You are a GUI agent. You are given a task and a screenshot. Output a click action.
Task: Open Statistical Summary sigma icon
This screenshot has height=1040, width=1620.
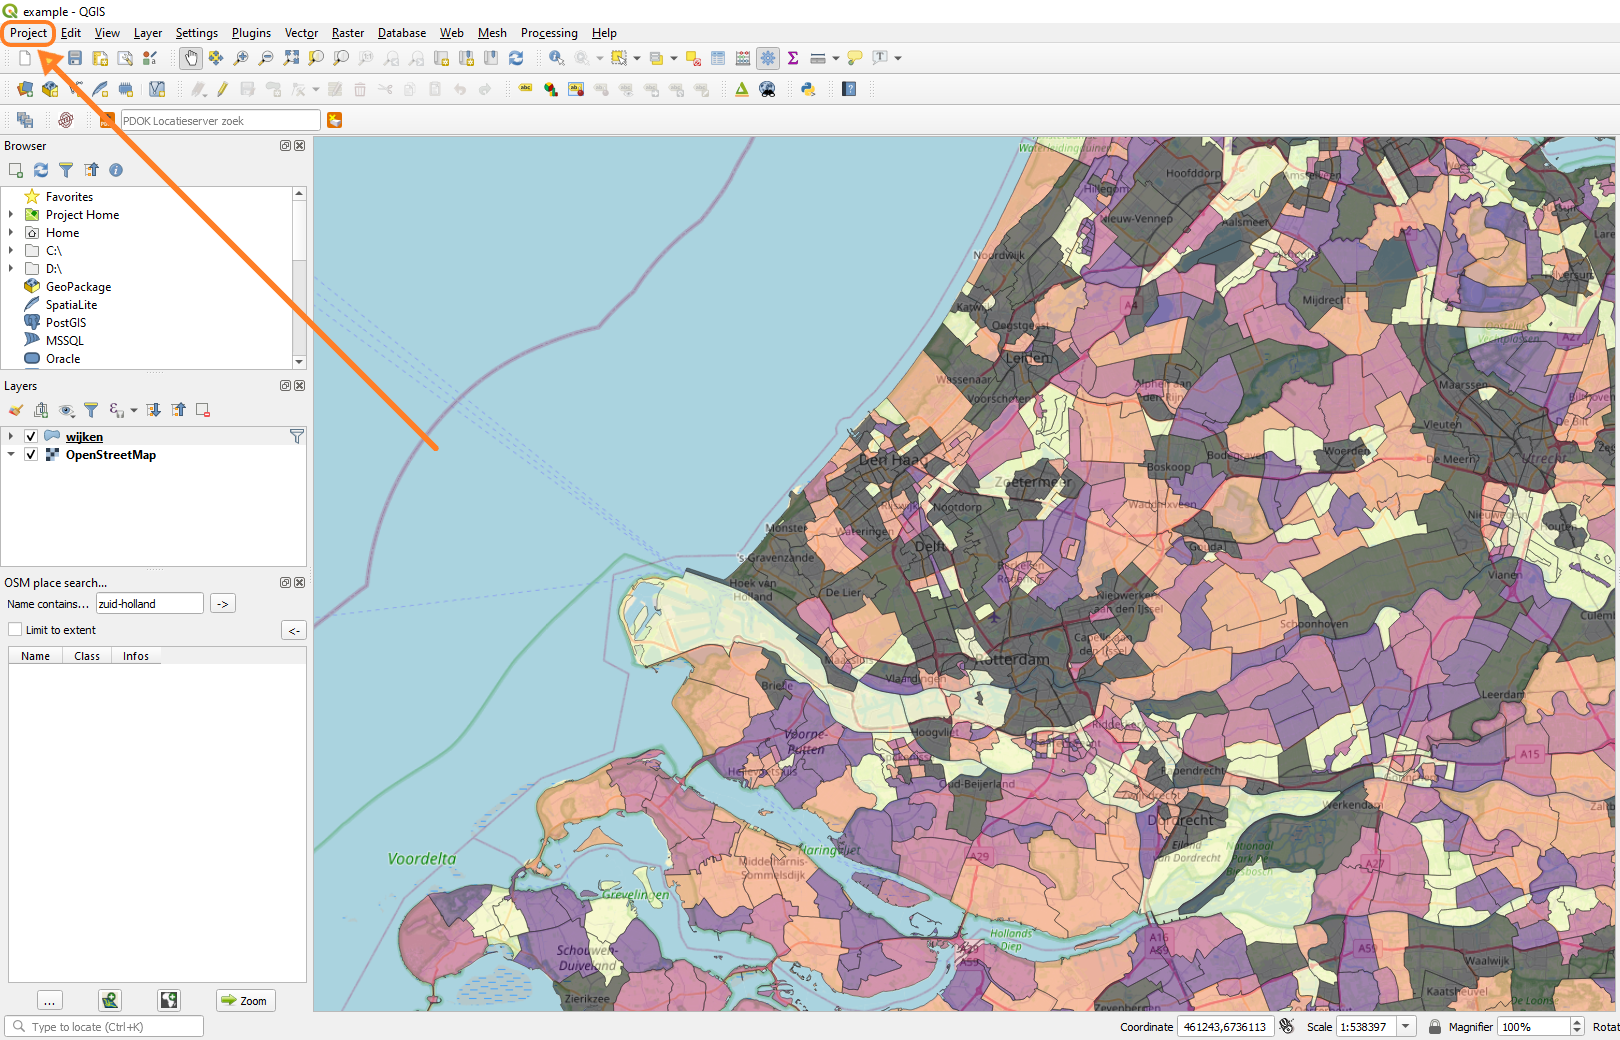coord(793,58)
